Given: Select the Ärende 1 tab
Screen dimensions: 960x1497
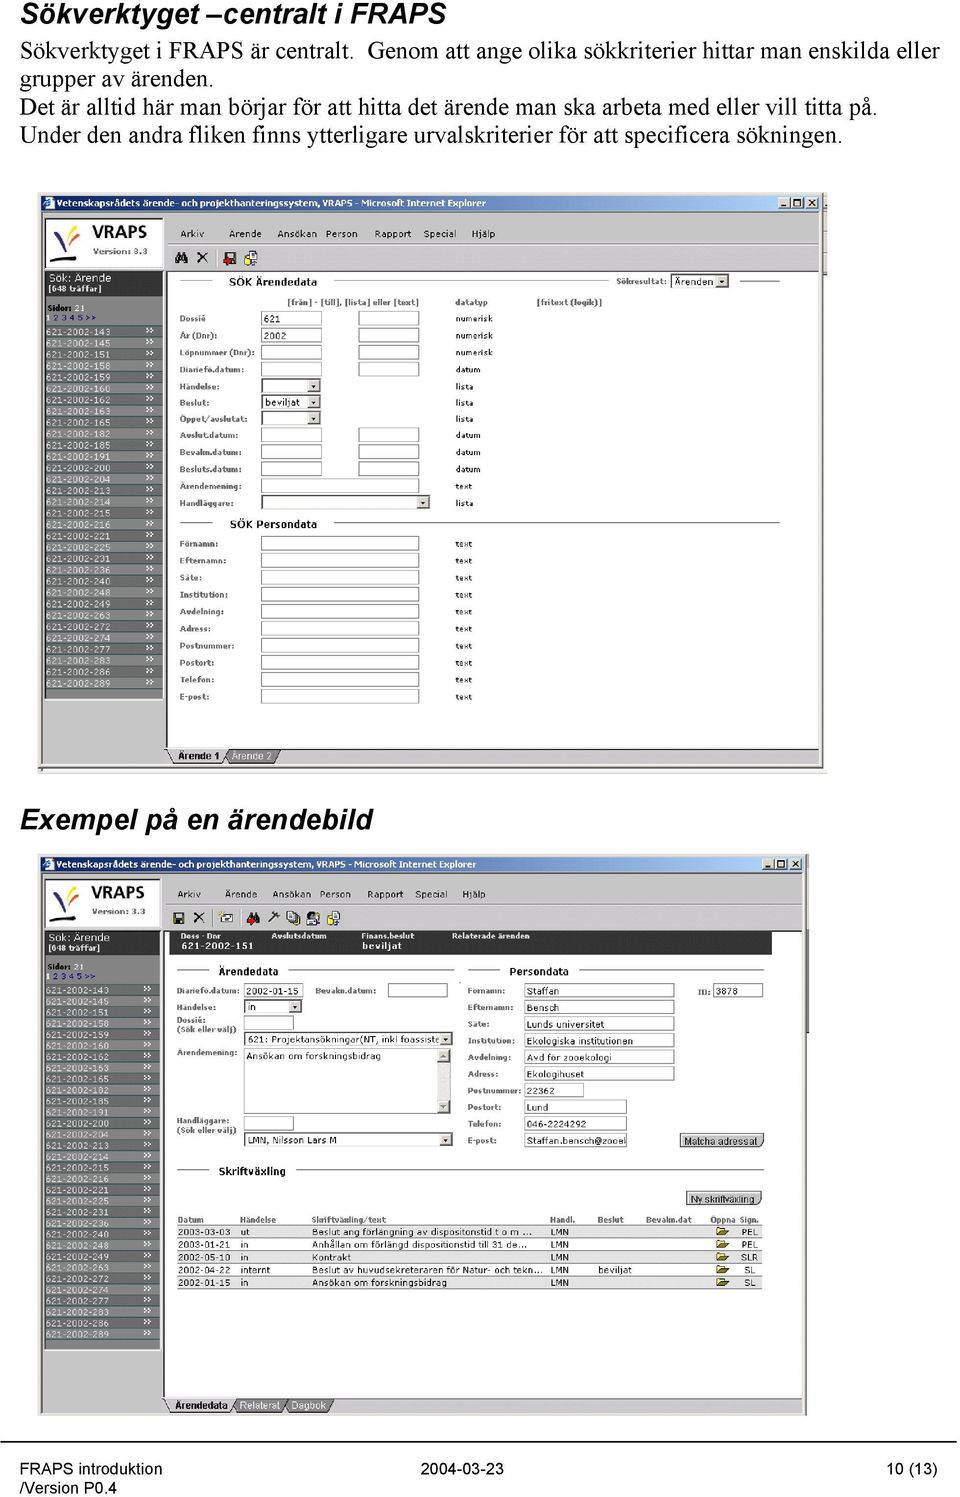Looking at the screenshot, I should (x=198, y=756).
